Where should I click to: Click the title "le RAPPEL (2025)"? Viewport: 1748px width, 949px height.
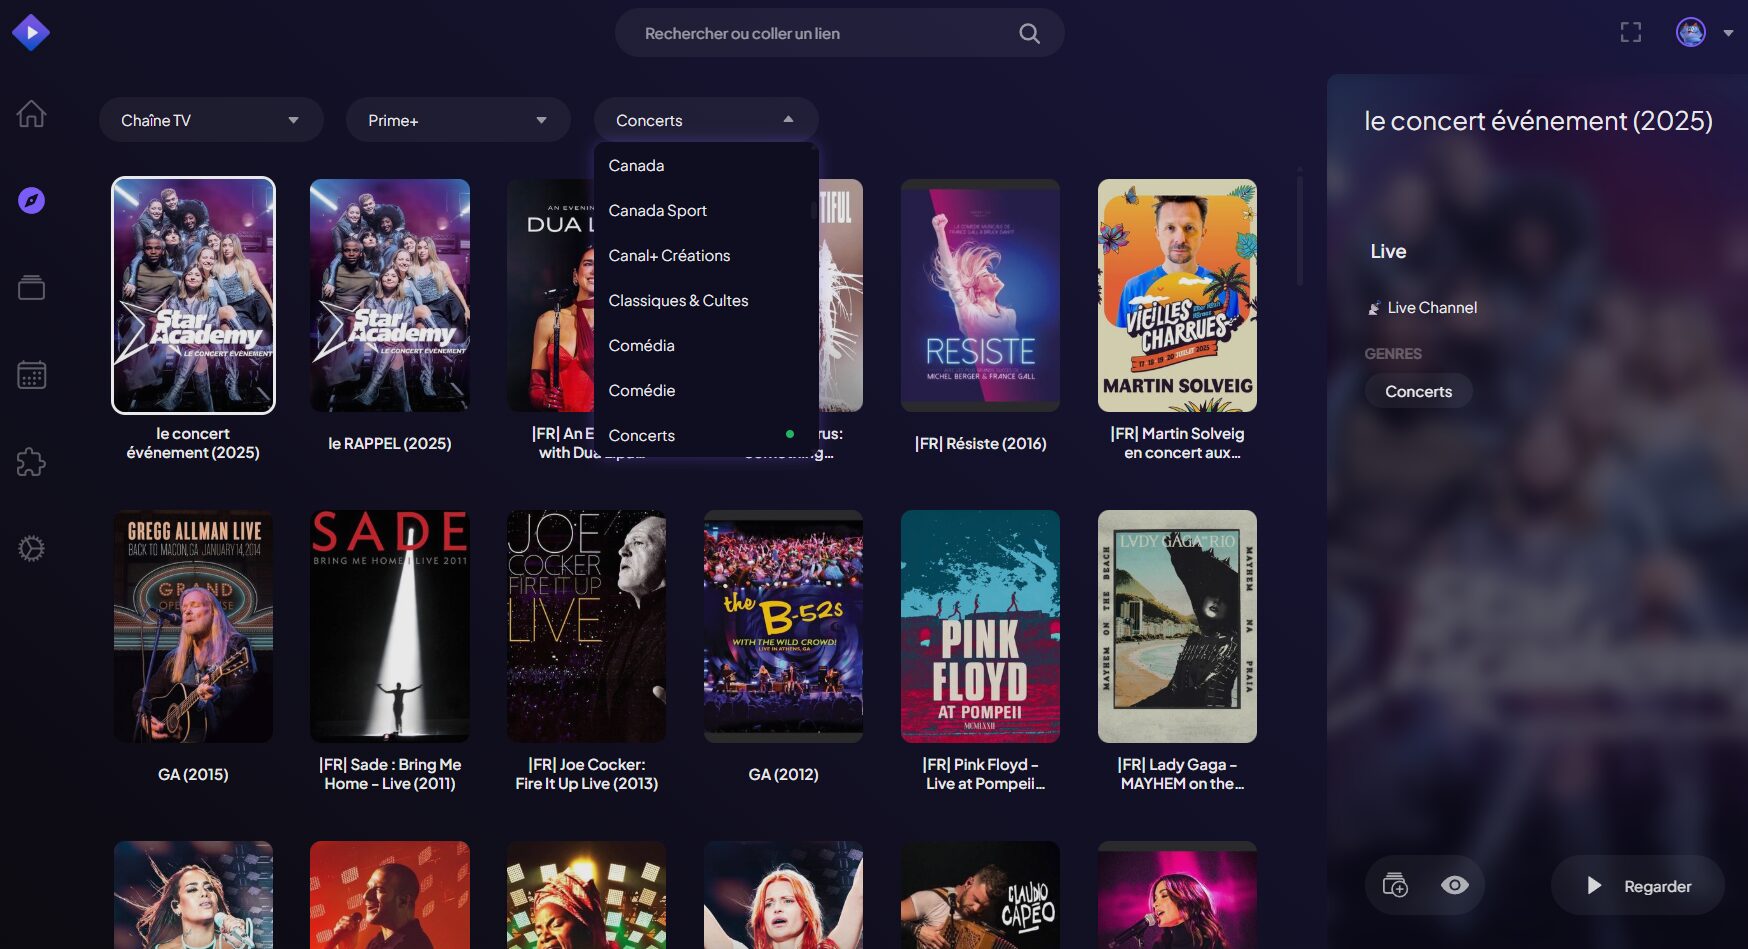[390, 443]
